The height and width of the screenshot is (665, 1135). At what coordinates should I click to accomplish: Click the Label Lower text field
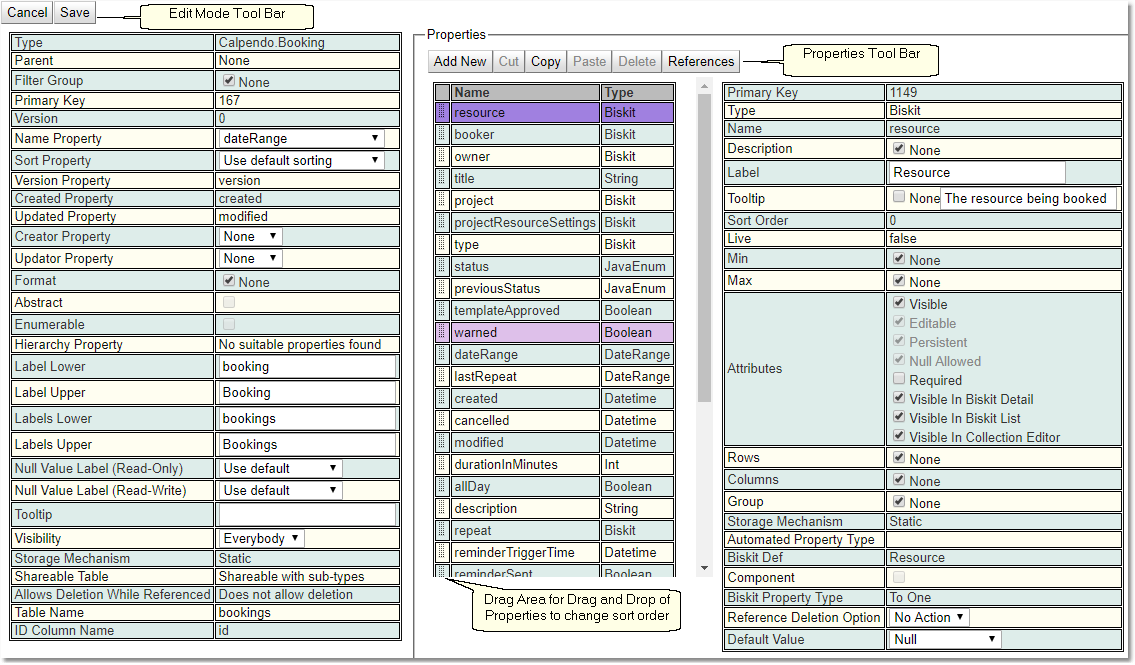(306, 367)
